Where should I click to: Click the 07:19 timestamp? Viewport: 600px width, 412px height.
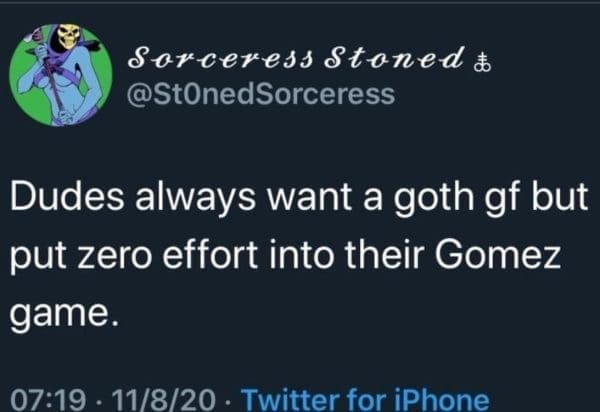coord(41,396)
